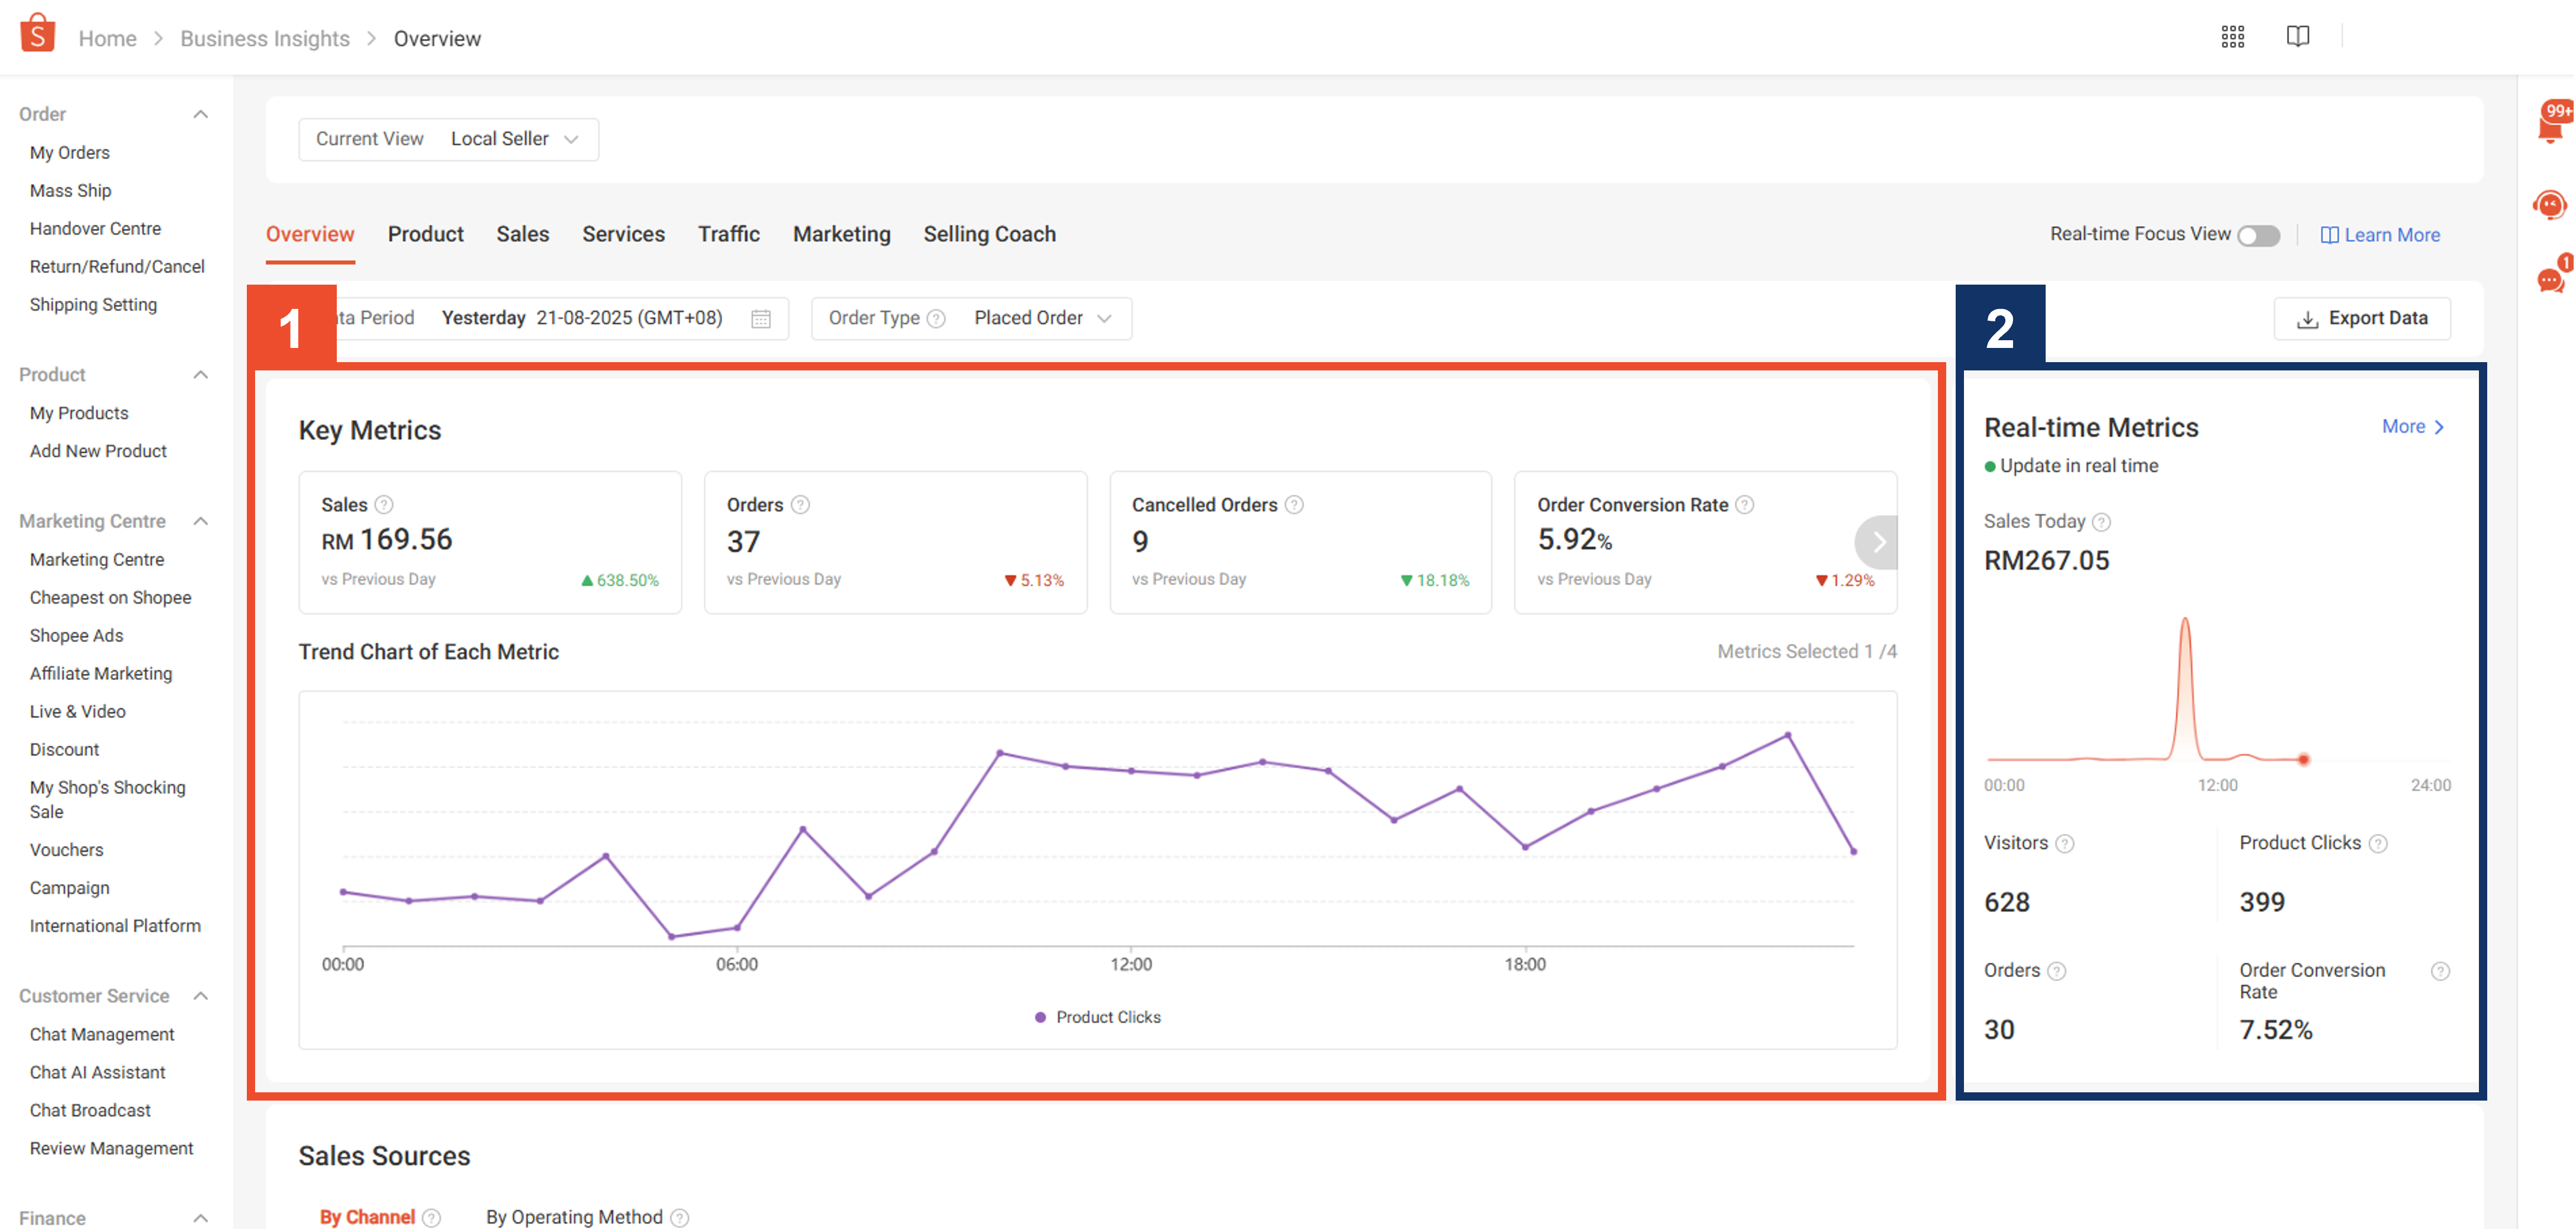
Task: Open More in Real-time Metrics
Action: pyautogui.click(x=2412, y=427)
